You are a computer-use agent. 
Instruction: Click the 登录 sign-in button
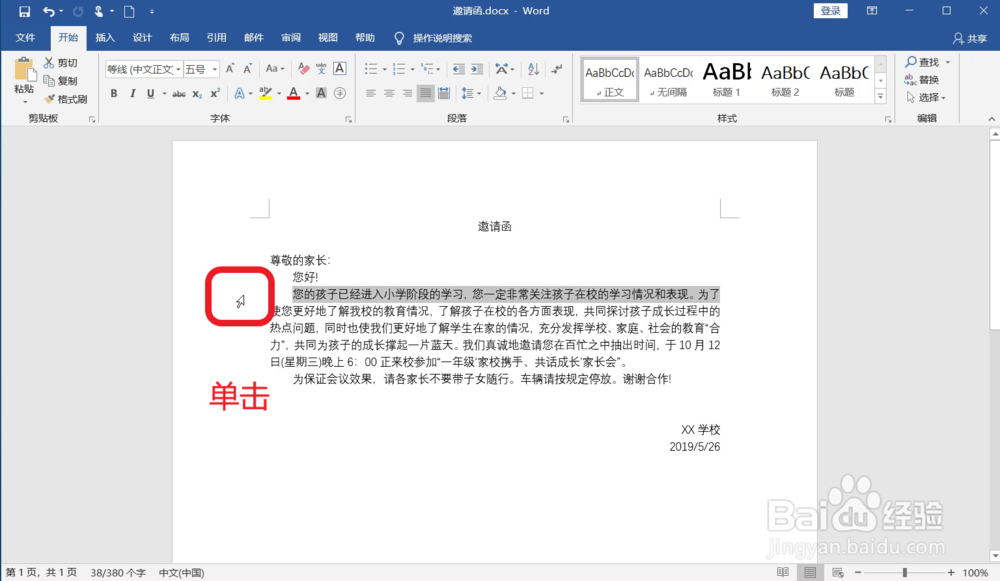(830, 10)
